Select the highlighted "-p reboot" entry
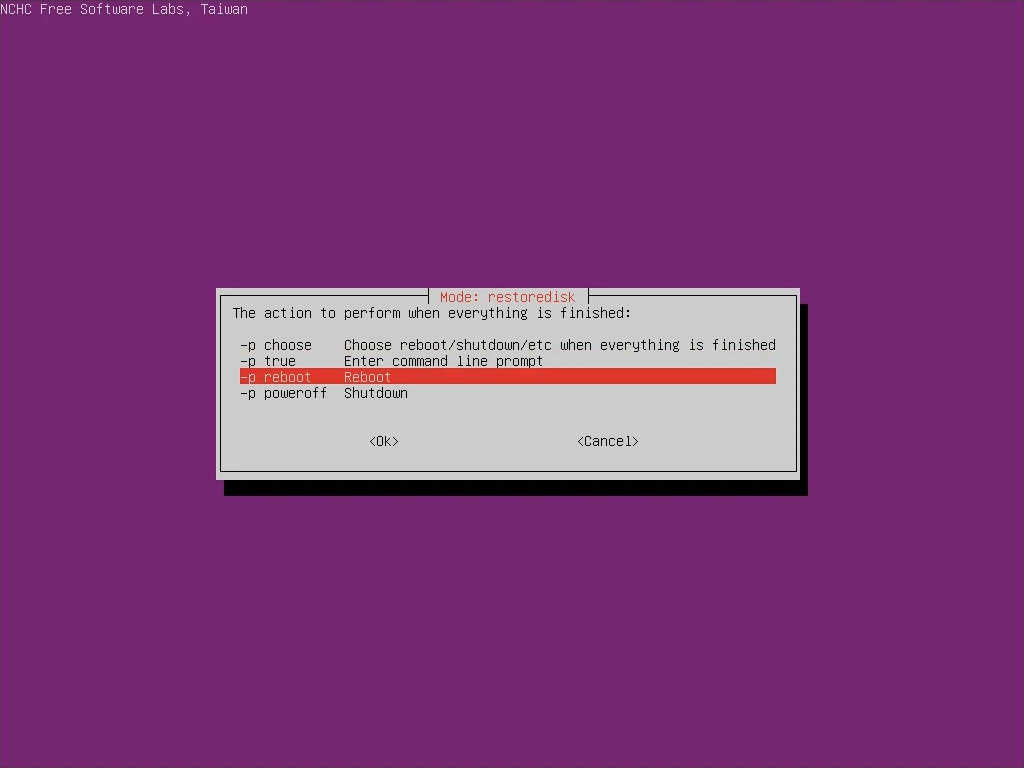Screen dimensions: 1024x768 point(276,377)
